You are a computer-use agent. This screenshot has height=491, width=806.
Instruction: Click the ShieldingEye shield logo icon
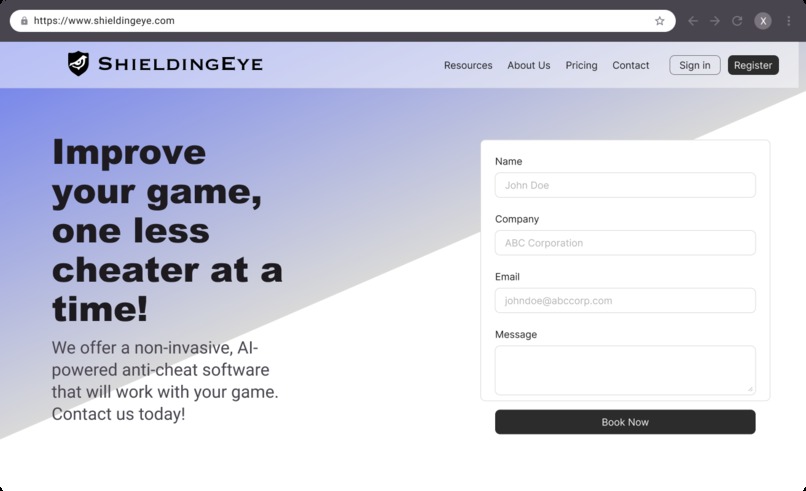point(78,64)
